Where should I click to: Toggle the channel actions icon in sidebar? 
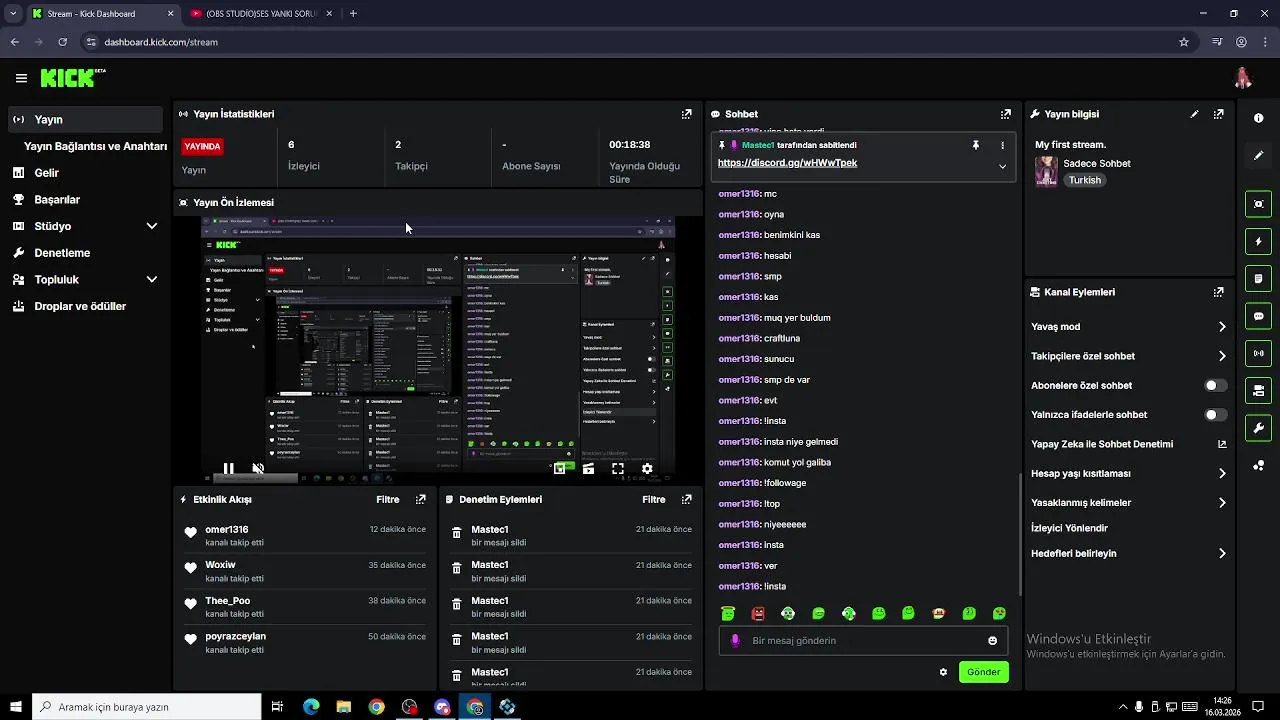pyautogui.click(x=1258, y=390)
